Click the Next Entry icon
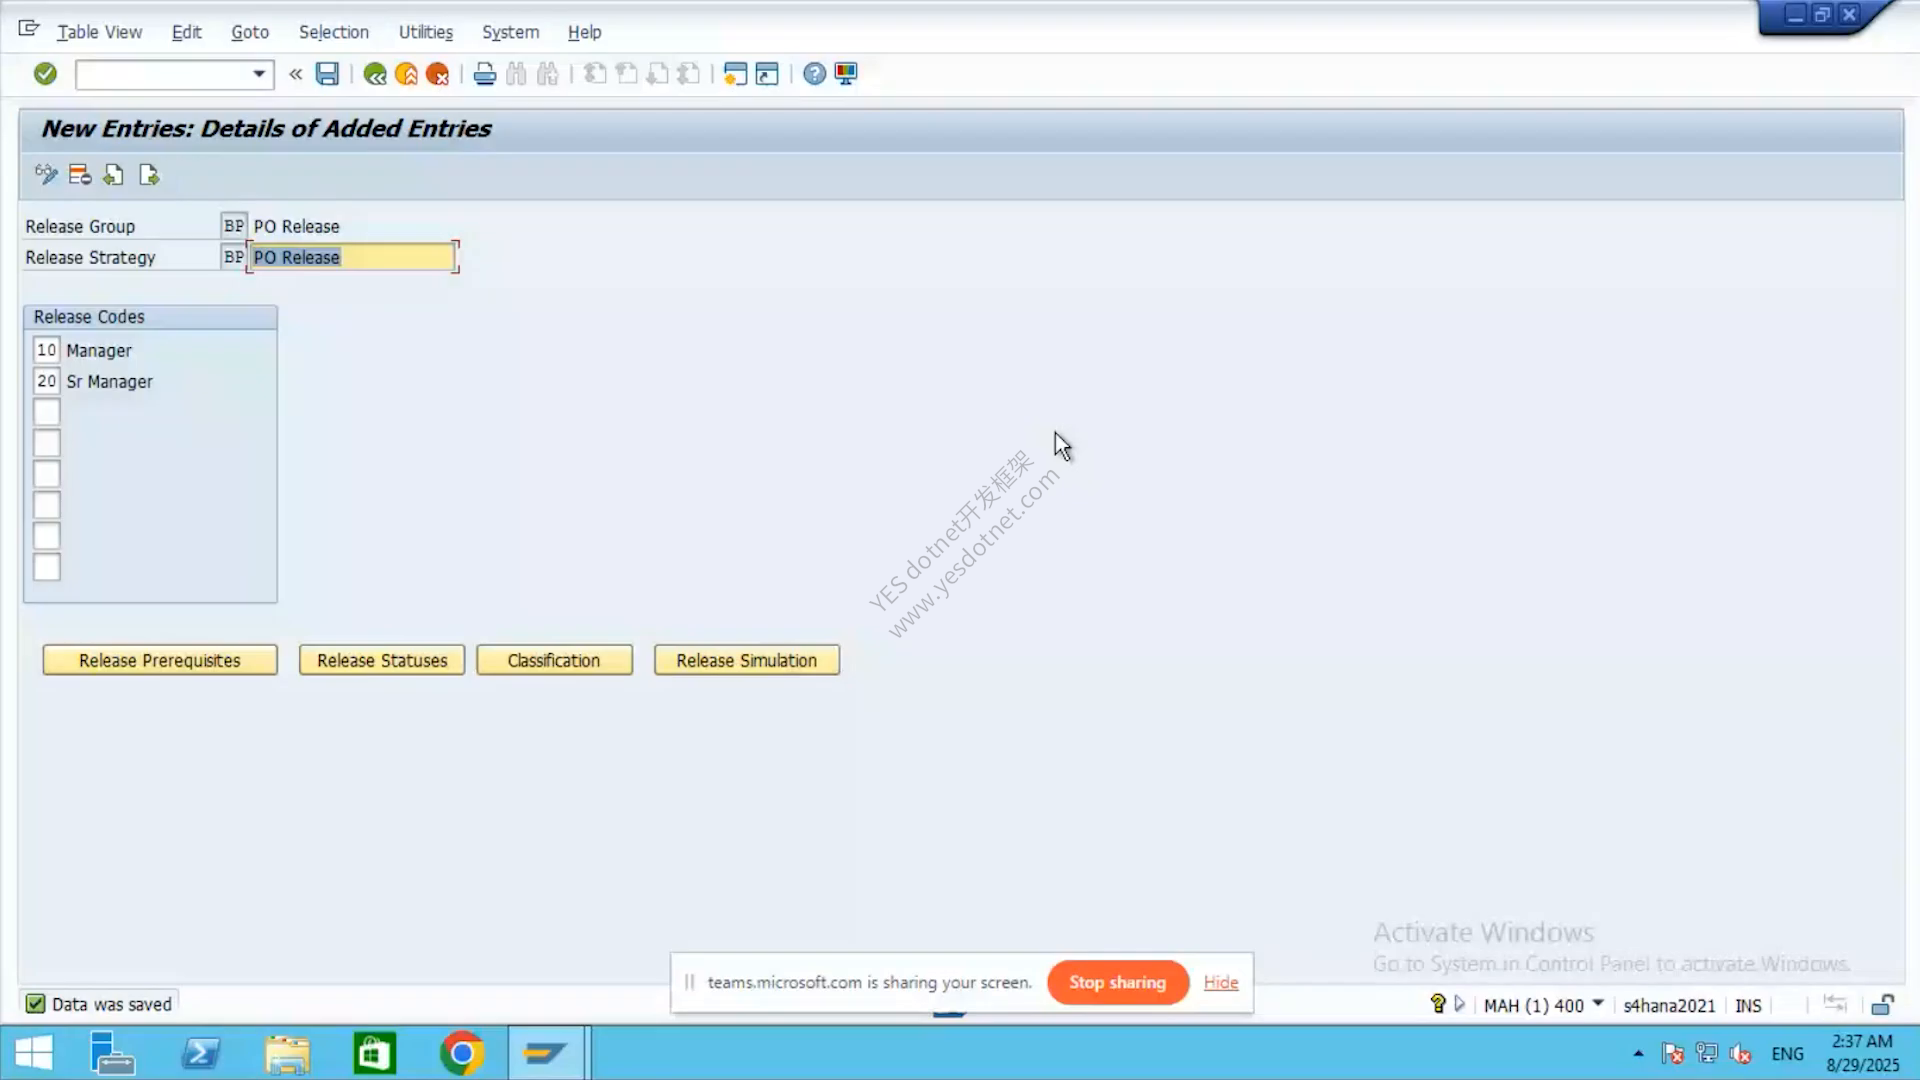 149,175
